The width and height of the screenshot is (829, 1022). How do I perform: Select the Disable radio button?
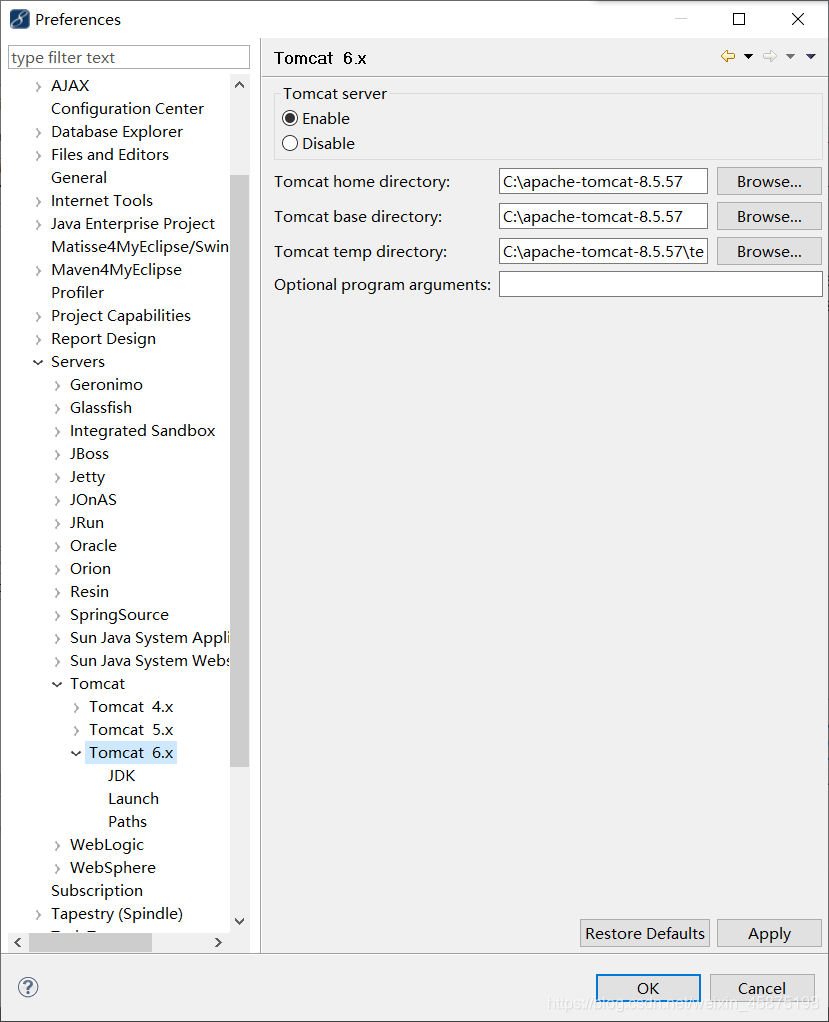tap(290, 143)
